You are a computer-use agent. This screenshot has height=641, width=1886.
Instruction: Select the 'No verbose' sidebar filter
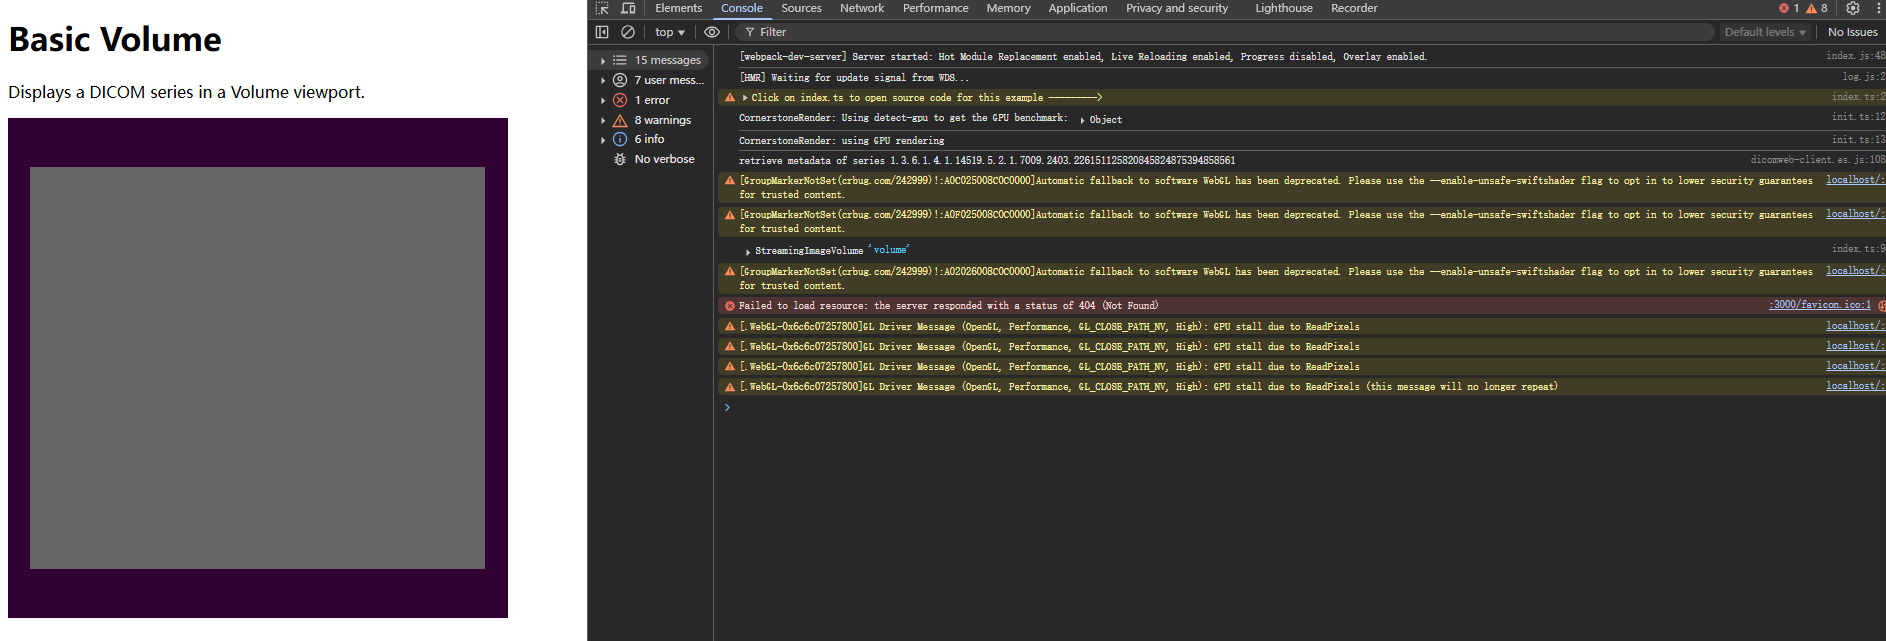[663, 159]
